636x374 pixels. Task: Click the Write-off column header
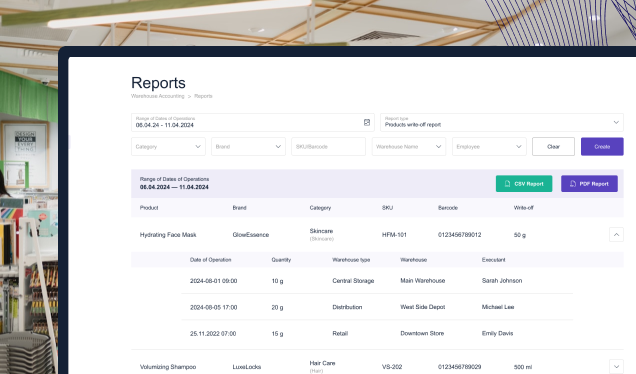[524, 208]
